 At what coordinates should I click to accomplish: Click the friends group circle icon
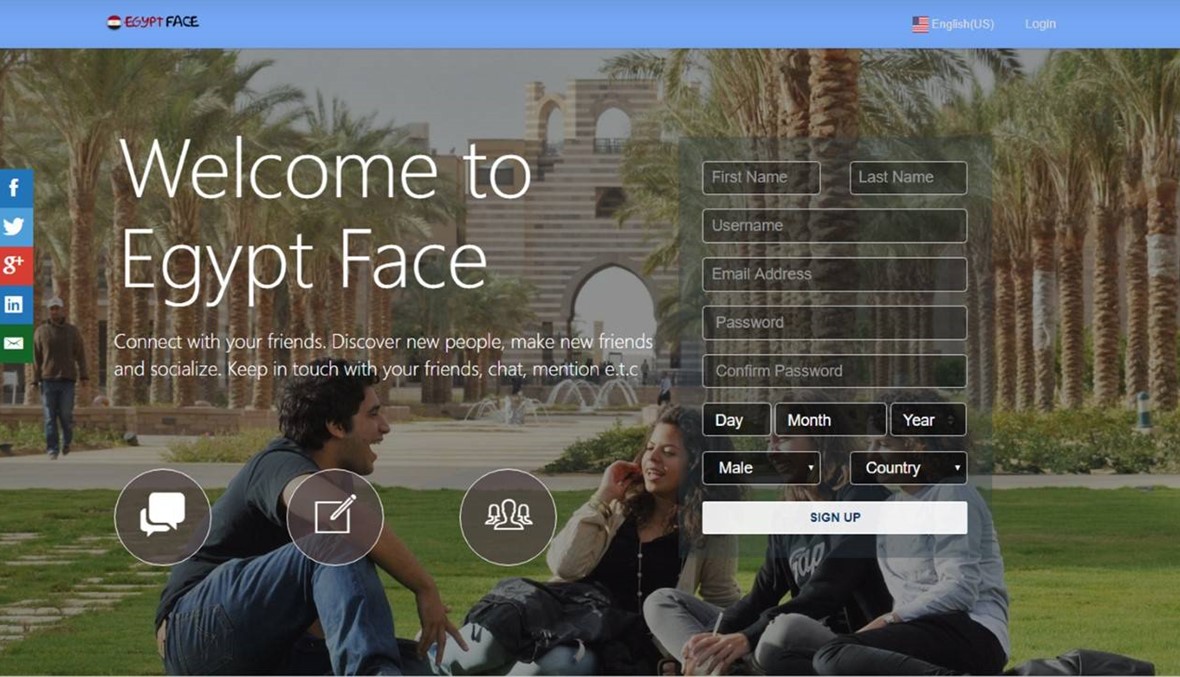(x=508, y=517)
